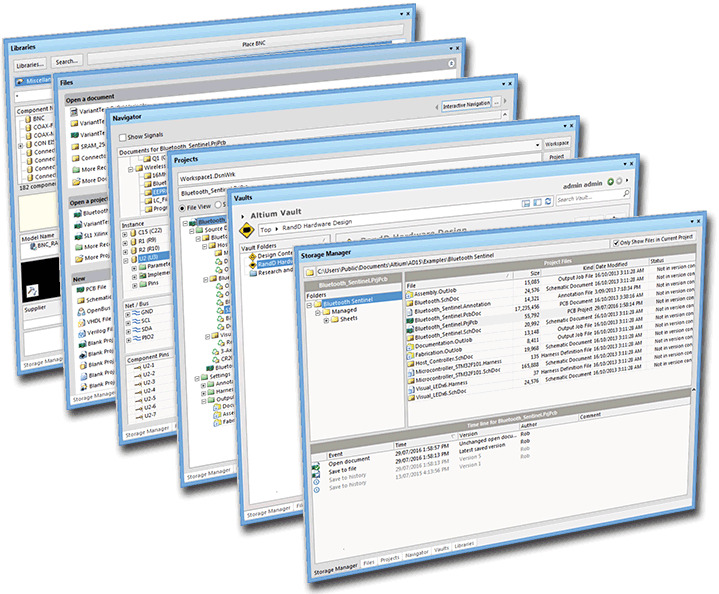Switch to the Libraries tab at the bottom
Viewport: 719px width, 594px height.
click(464, 544)
